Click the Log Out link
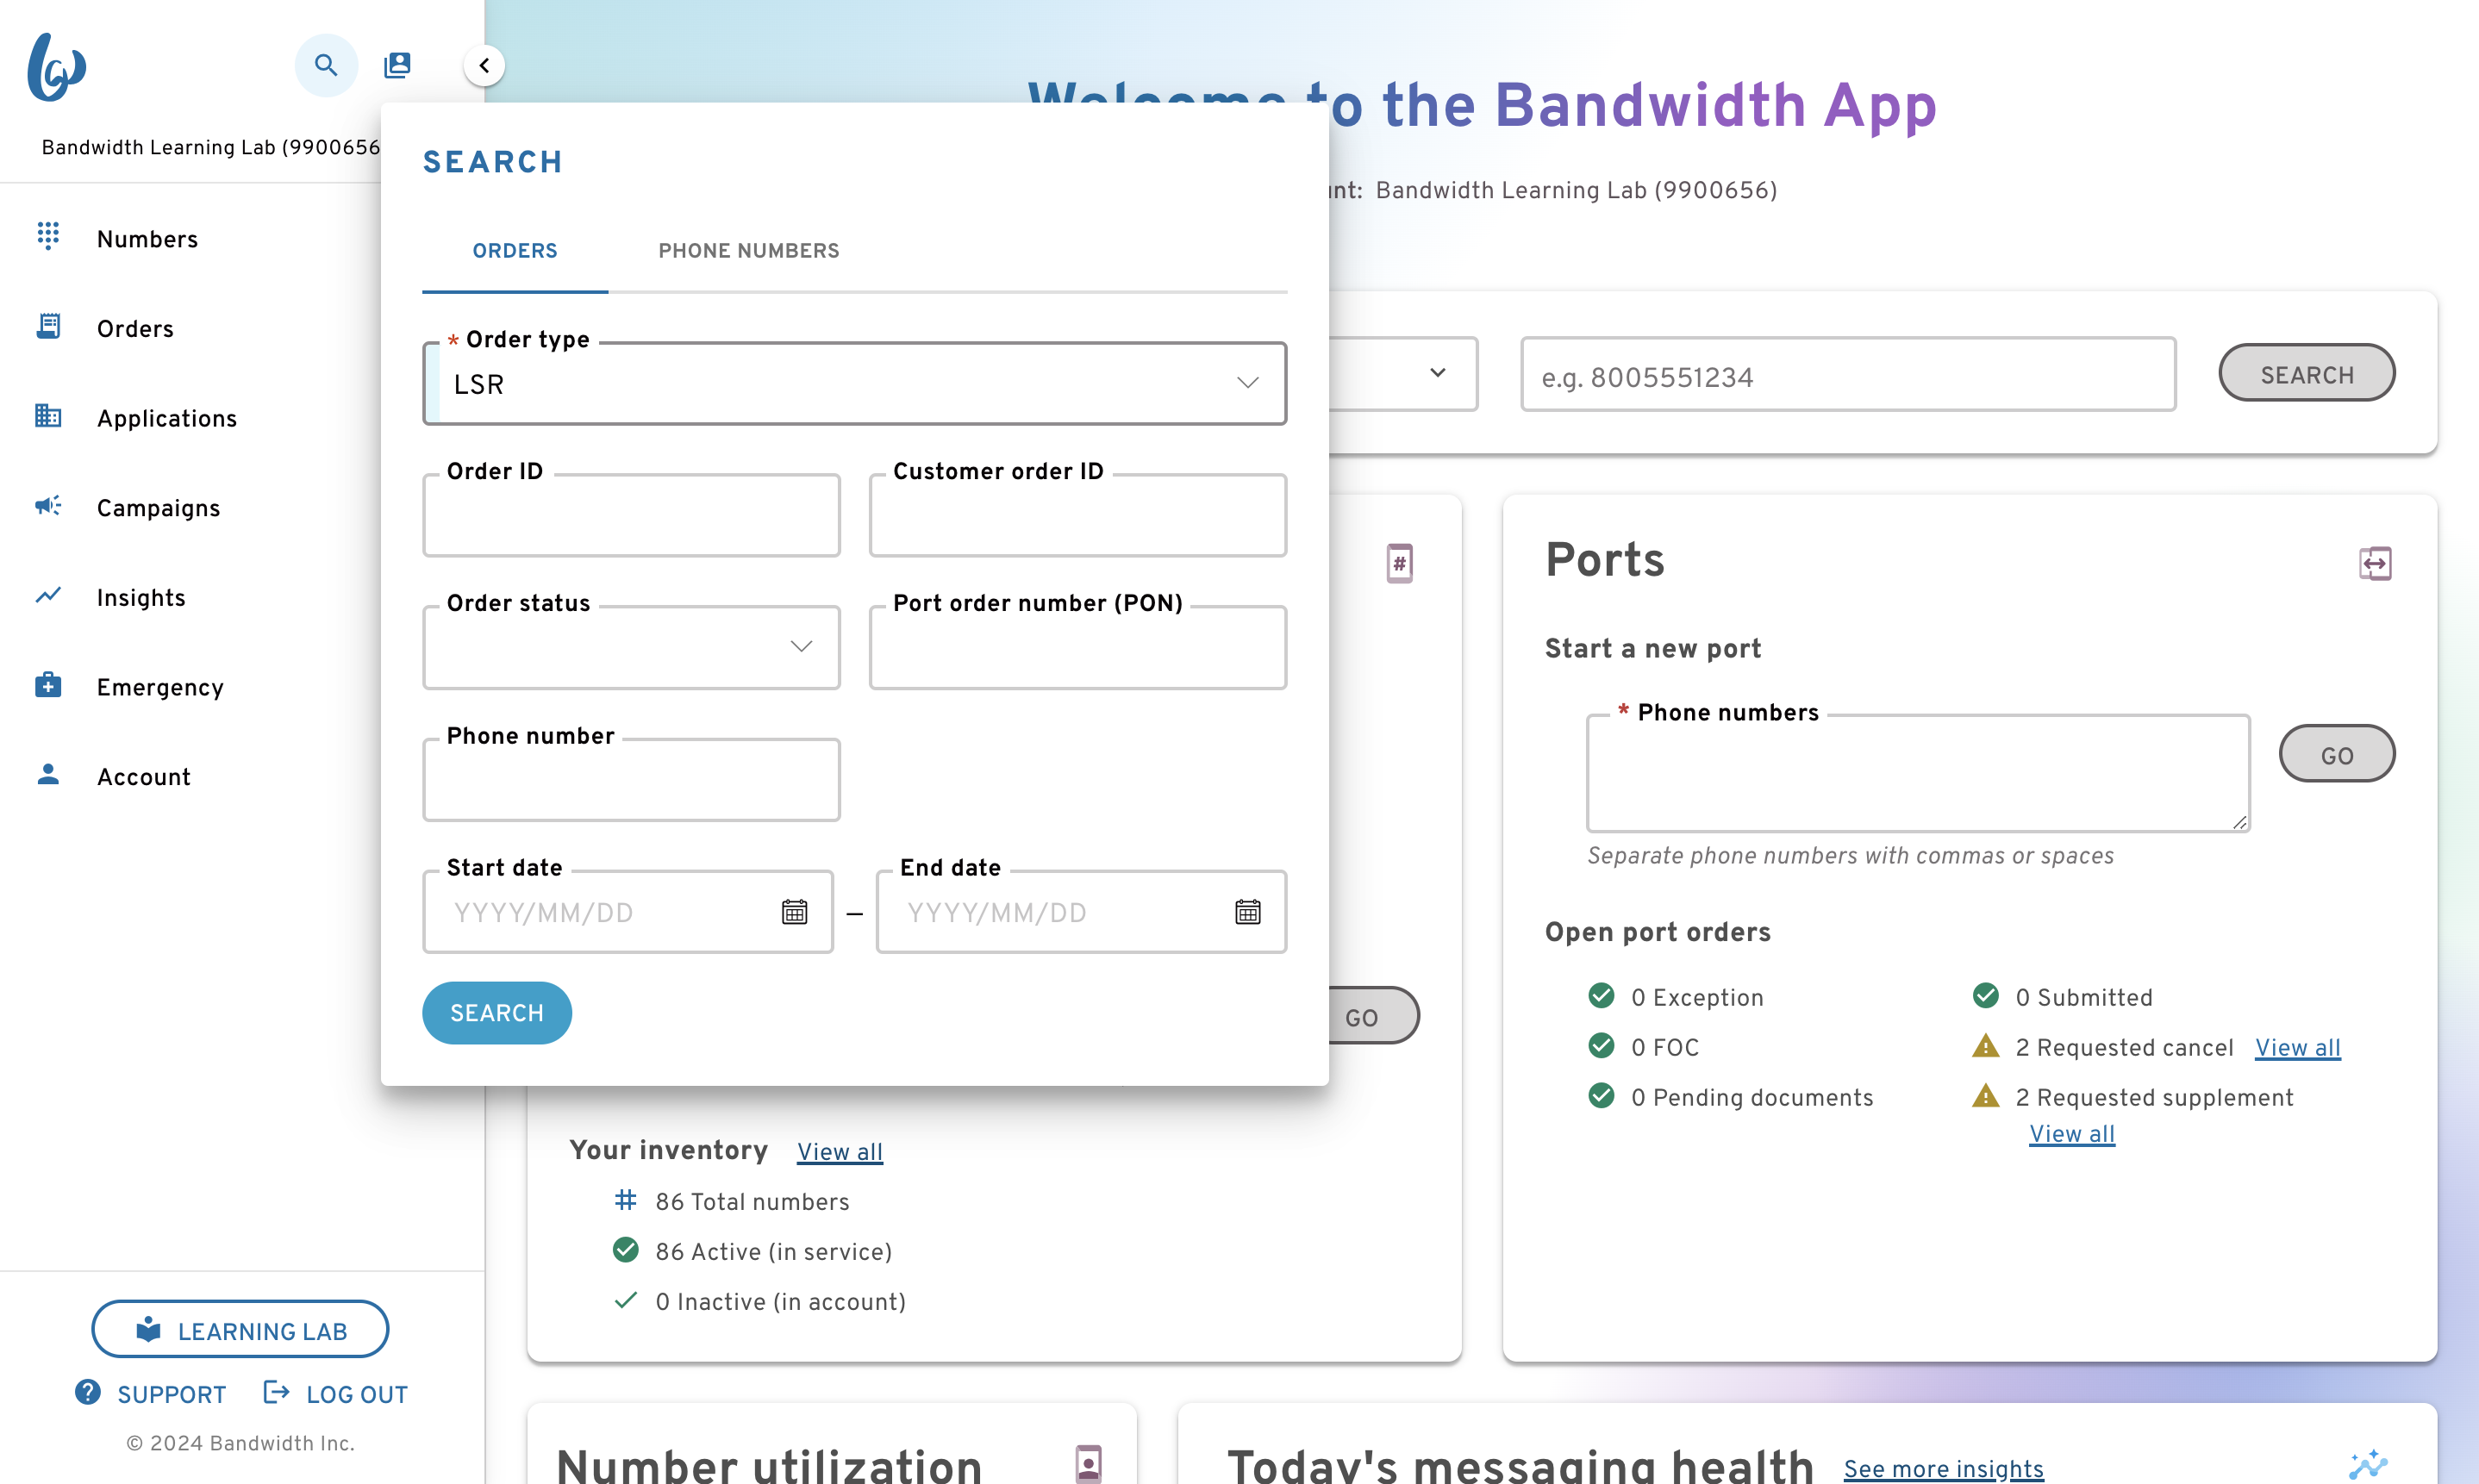Image resolution: width=2479 pixels, height=1484 pixels. 357,1394
